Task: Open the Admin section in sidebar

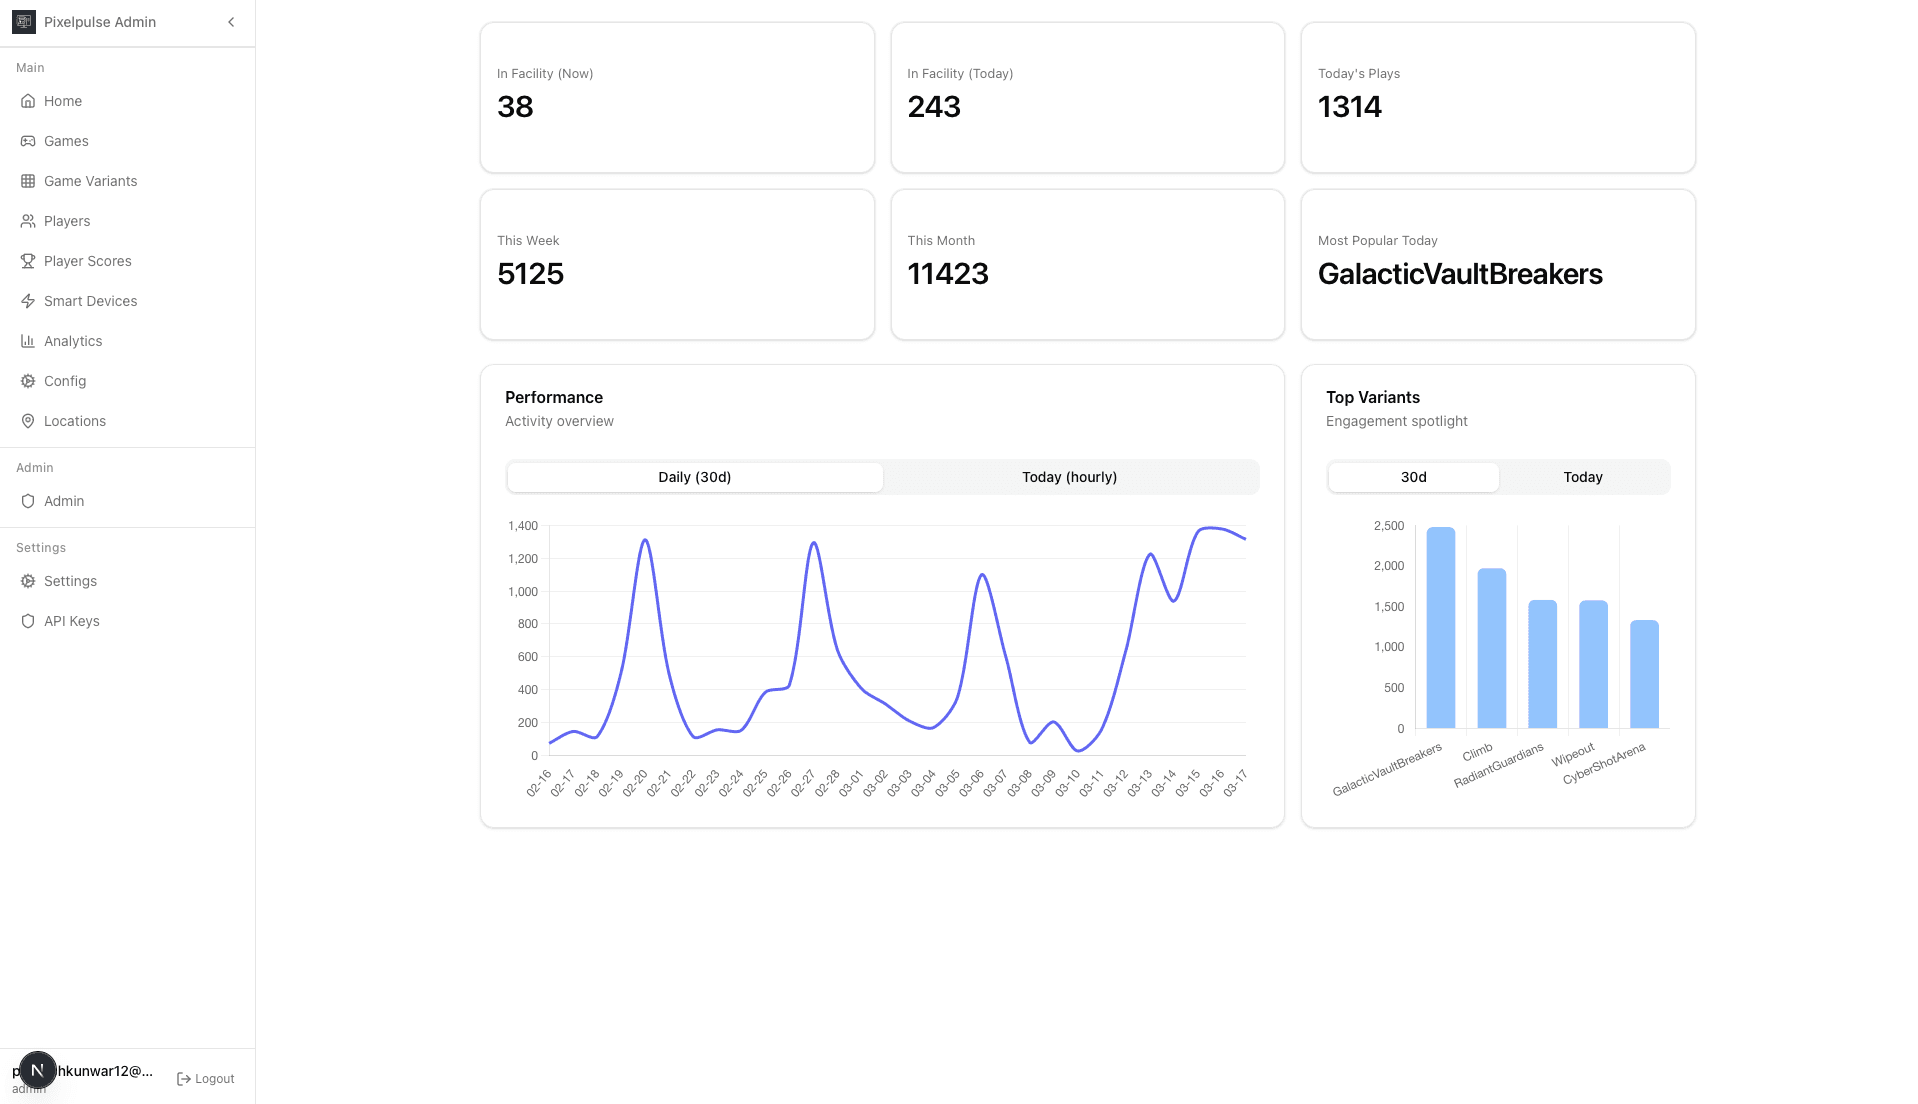Action: click(x=64, y=501)
